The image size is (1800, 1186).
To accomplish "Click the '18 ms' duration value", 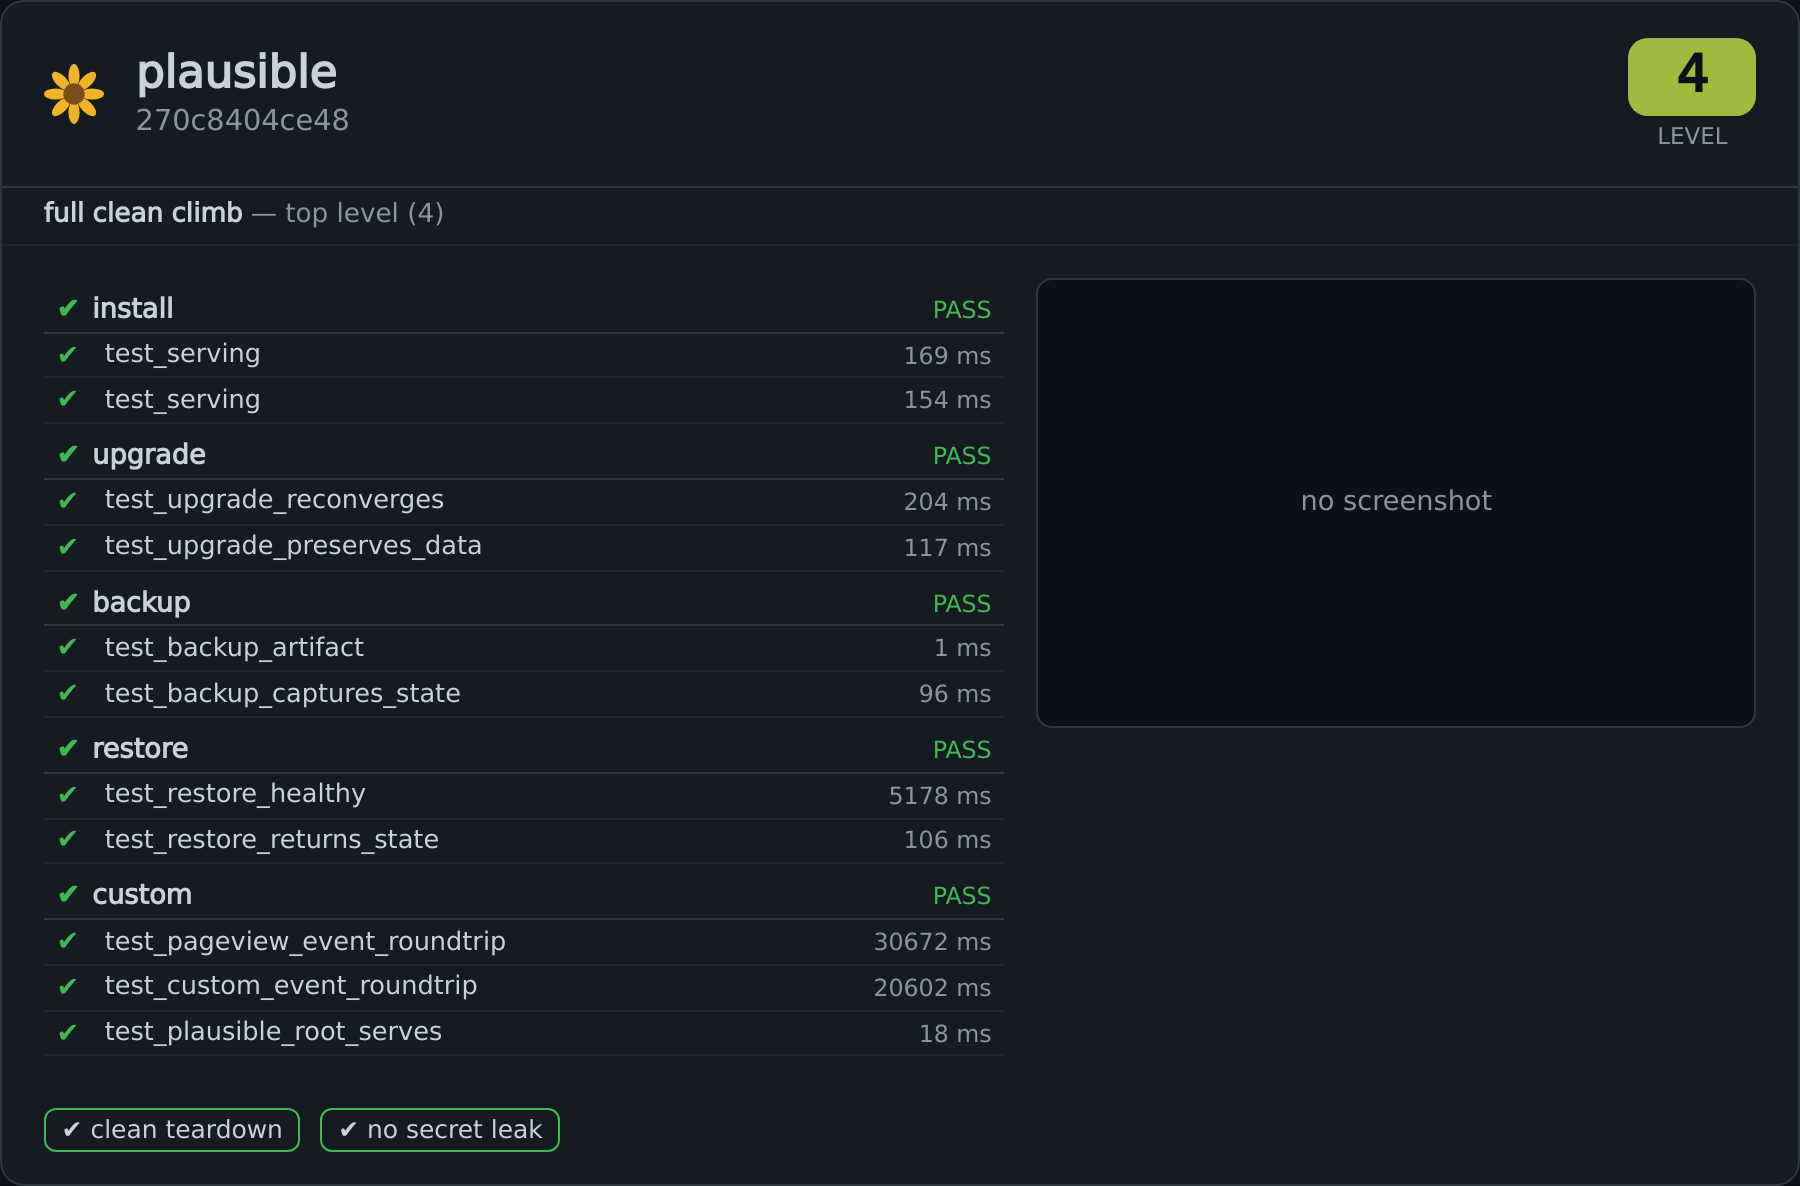I will pos(955,1034).
